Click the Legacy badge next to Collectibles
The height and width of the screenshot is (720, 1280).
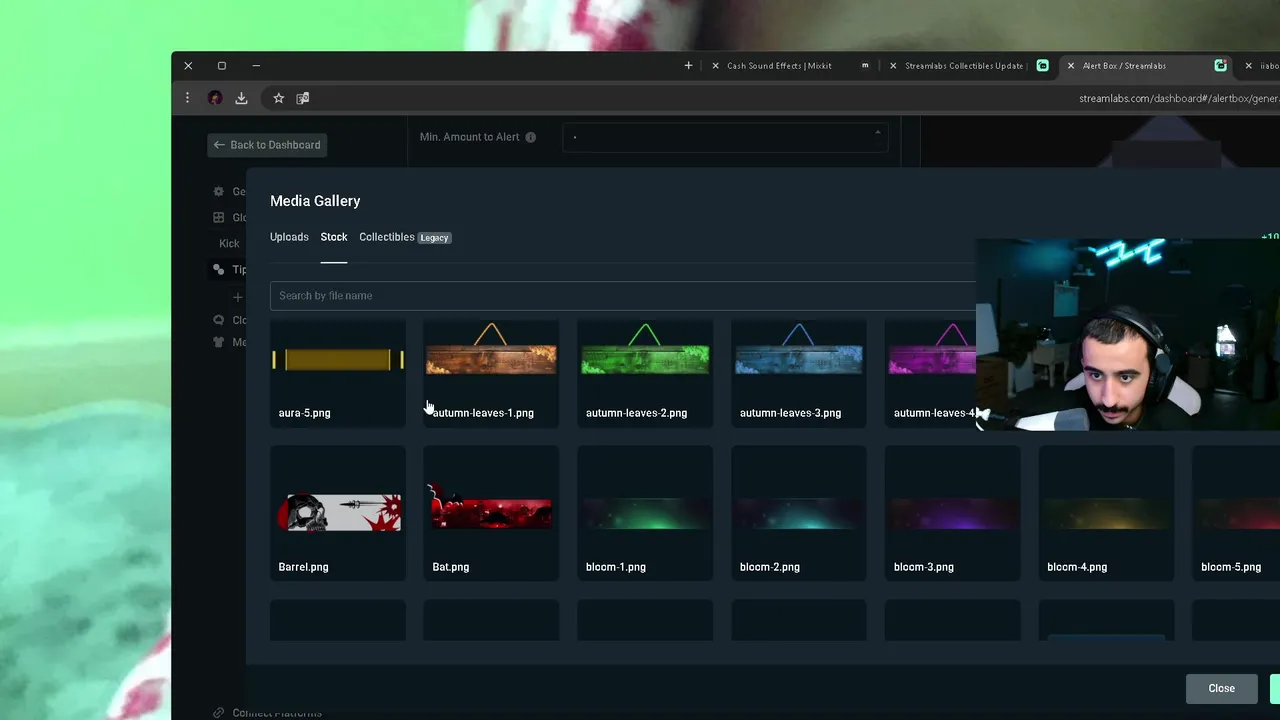tap(434, 238)
